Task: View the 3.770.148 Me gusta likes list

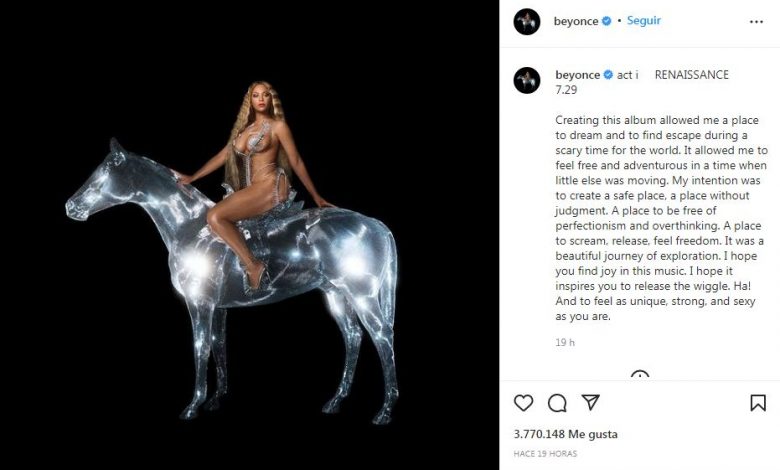Action: [x=566, y=434]
